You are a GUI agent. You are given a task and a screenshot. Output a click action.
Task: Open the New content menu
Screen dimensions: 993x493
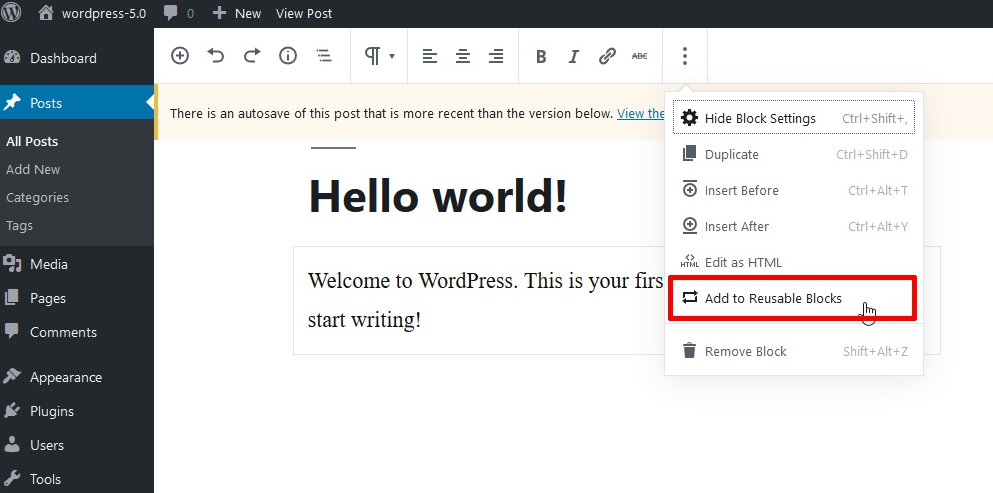(x=236, y=13)
